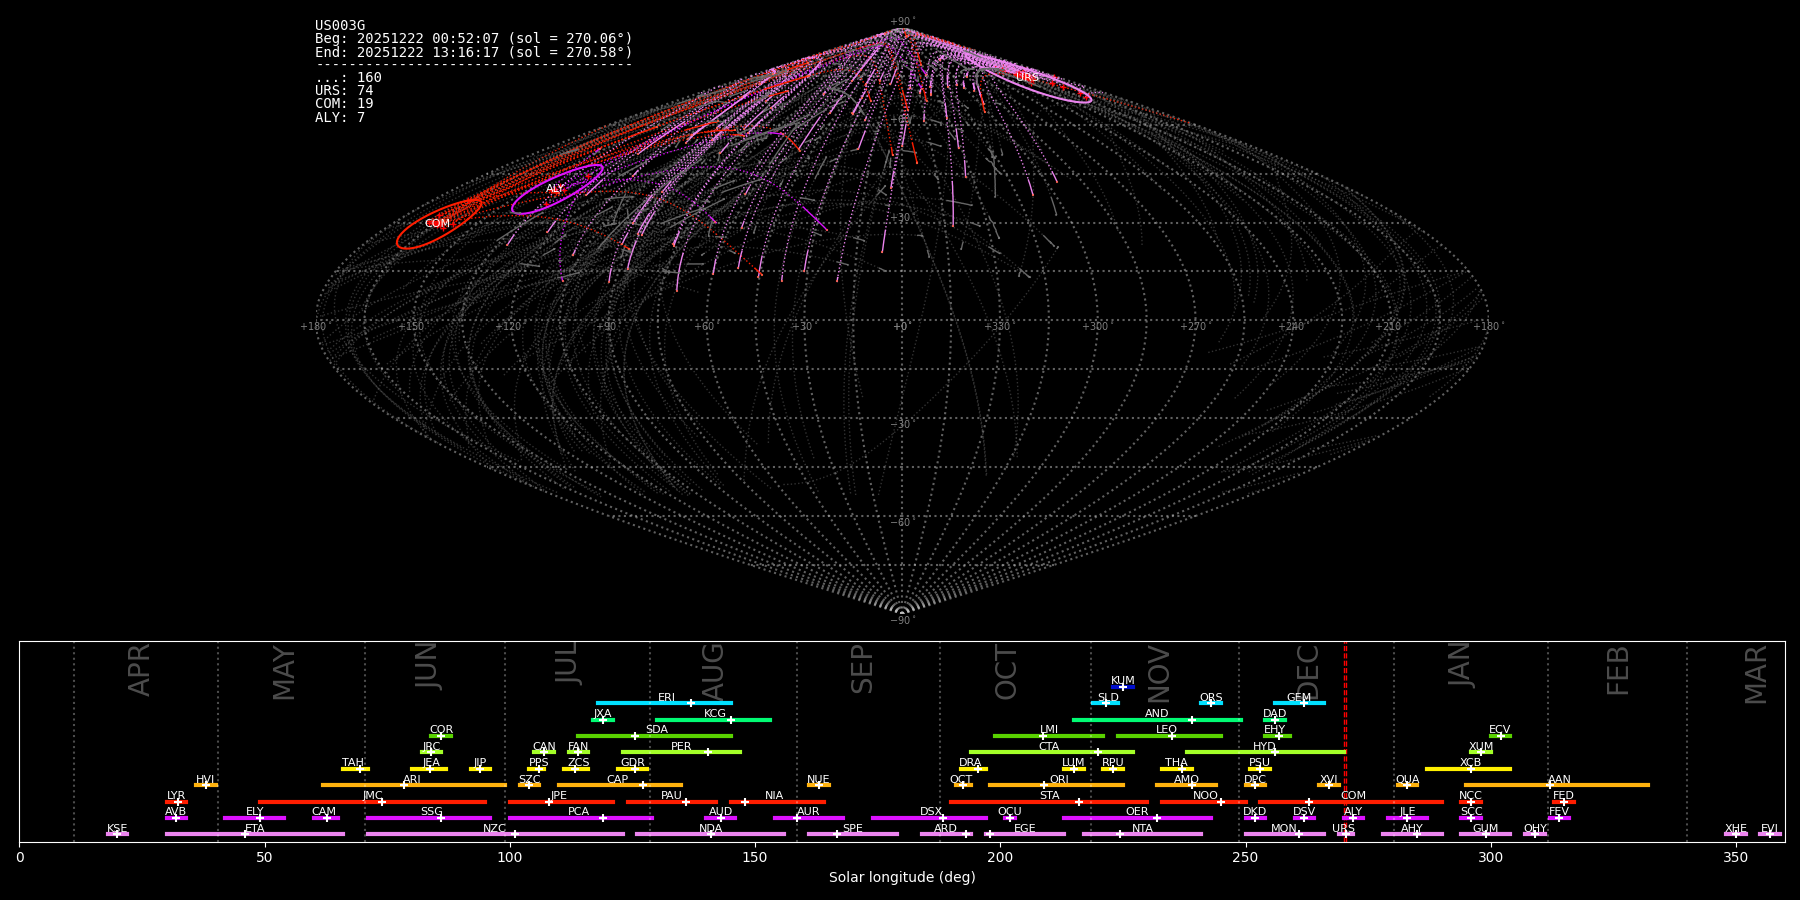The image size is (1800, 900).
Task: Click the SSG shower label in timeline
Action: (431, 812)
